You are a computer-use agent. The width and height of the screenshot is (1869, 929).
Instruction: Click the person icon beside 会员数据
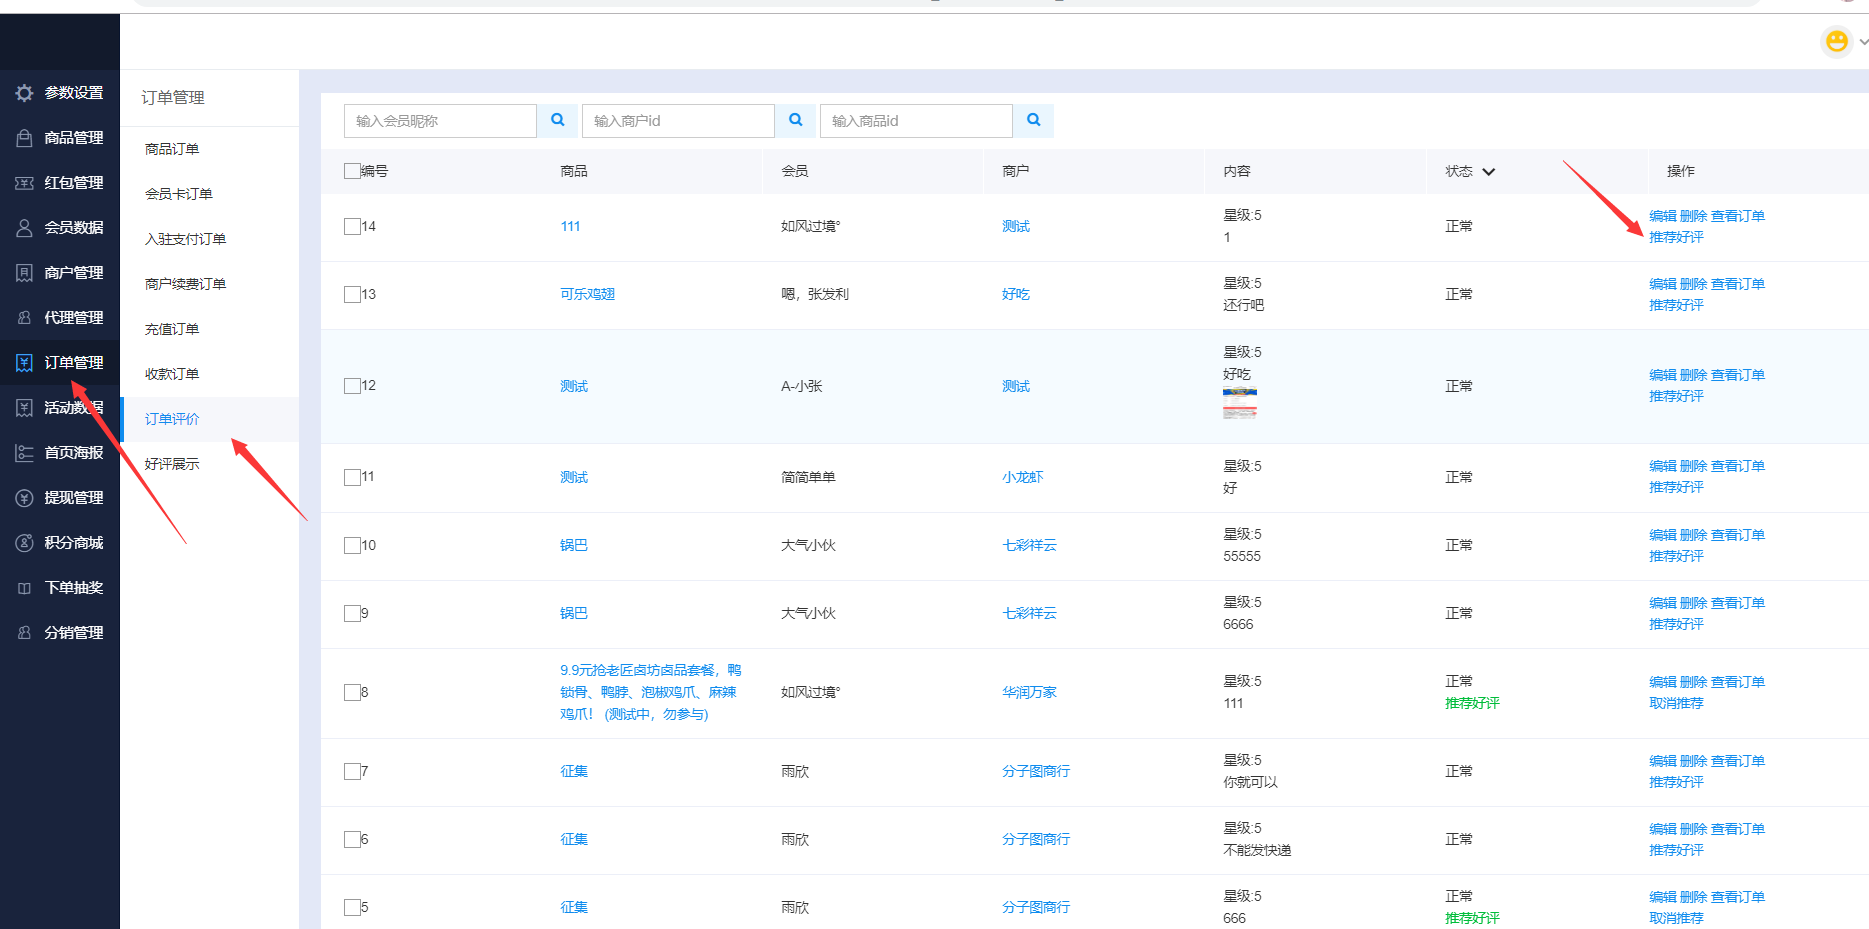tap(24, 228)
